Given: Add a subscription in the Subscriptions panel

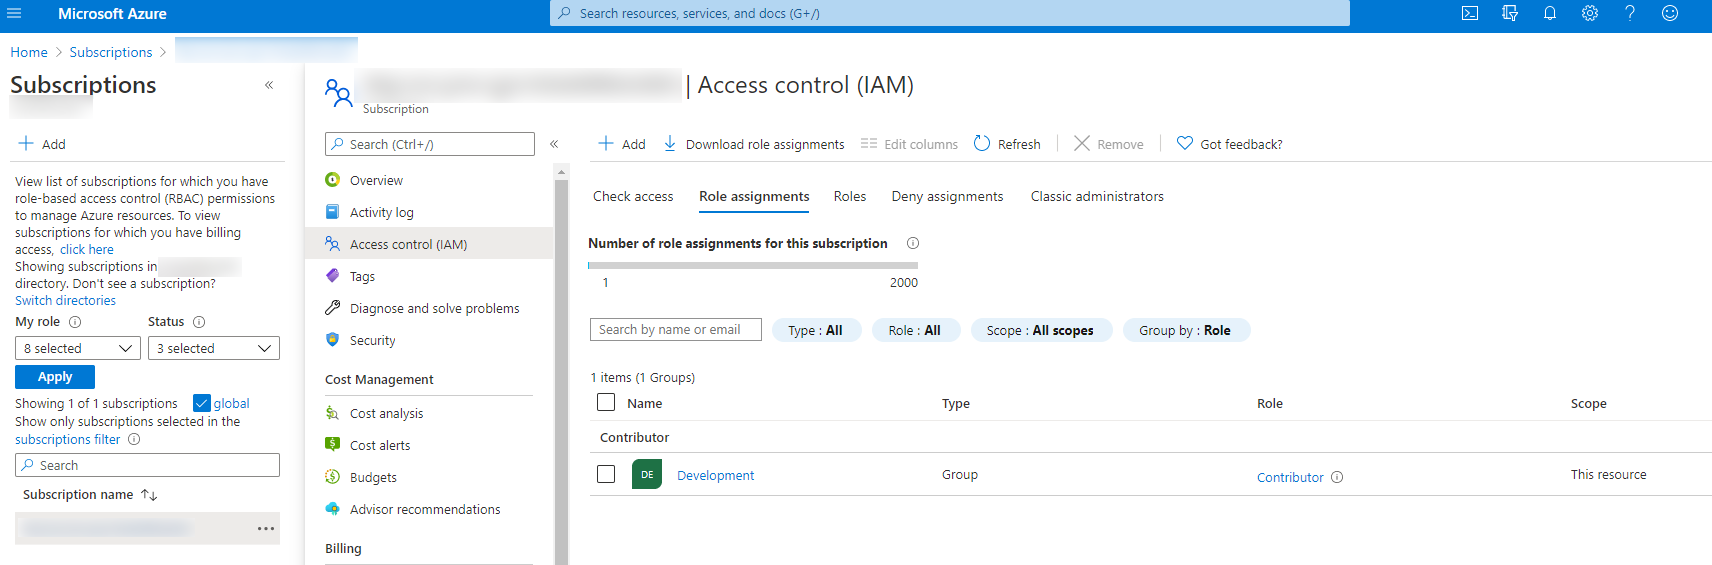Looking at the screenshot, I should 42,144.
